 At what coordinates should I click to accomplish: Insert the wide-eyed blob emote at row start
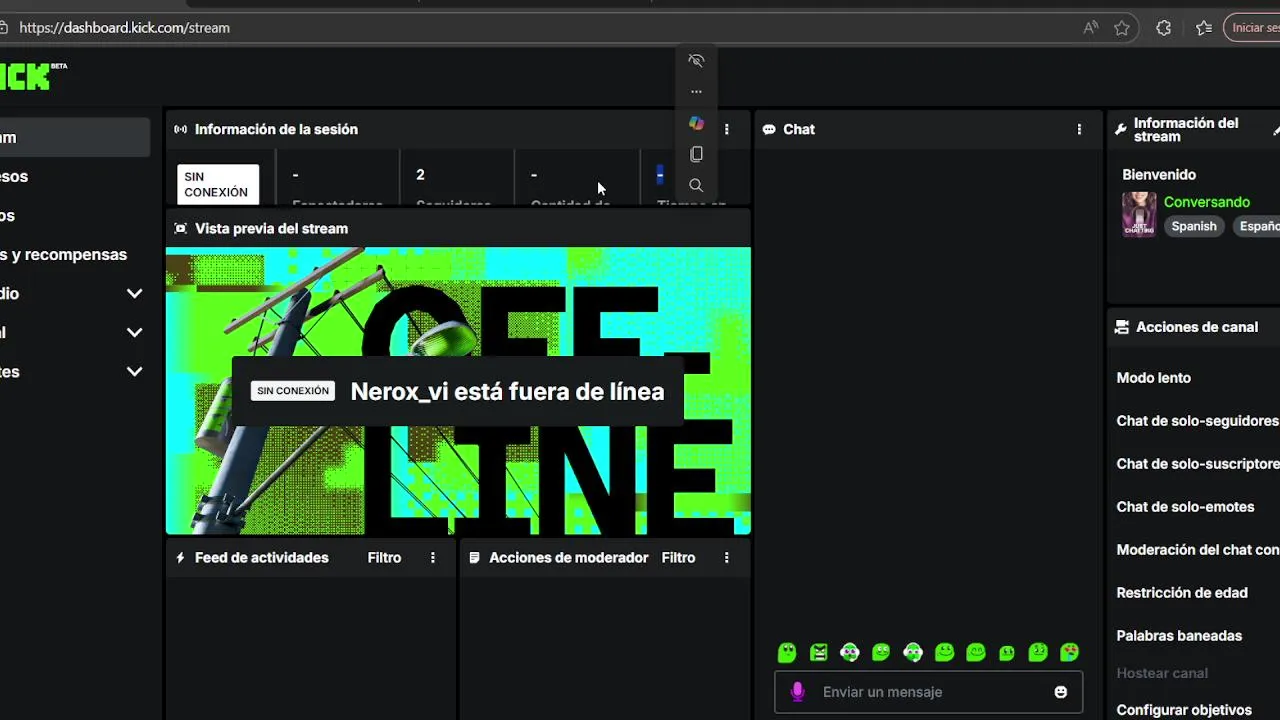click(787, 653)
